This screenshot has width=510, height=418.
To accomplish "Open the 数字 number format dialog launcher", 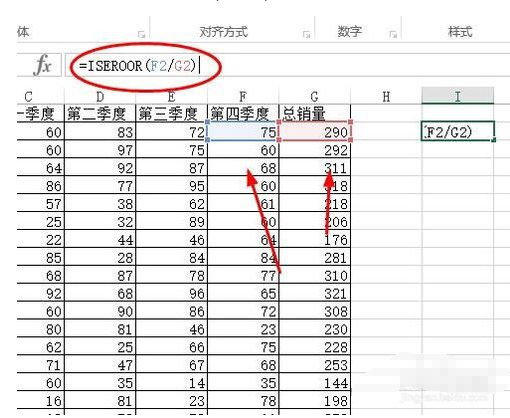I will [x=393, y=34].
